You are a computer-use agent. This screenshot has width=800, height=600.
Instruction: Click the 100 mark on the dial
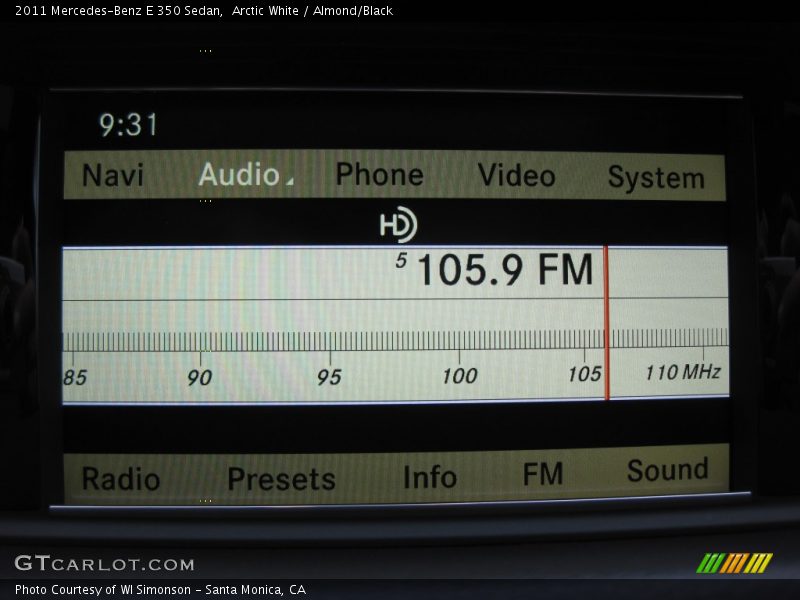pyautogui.click(x=459, y=376)
